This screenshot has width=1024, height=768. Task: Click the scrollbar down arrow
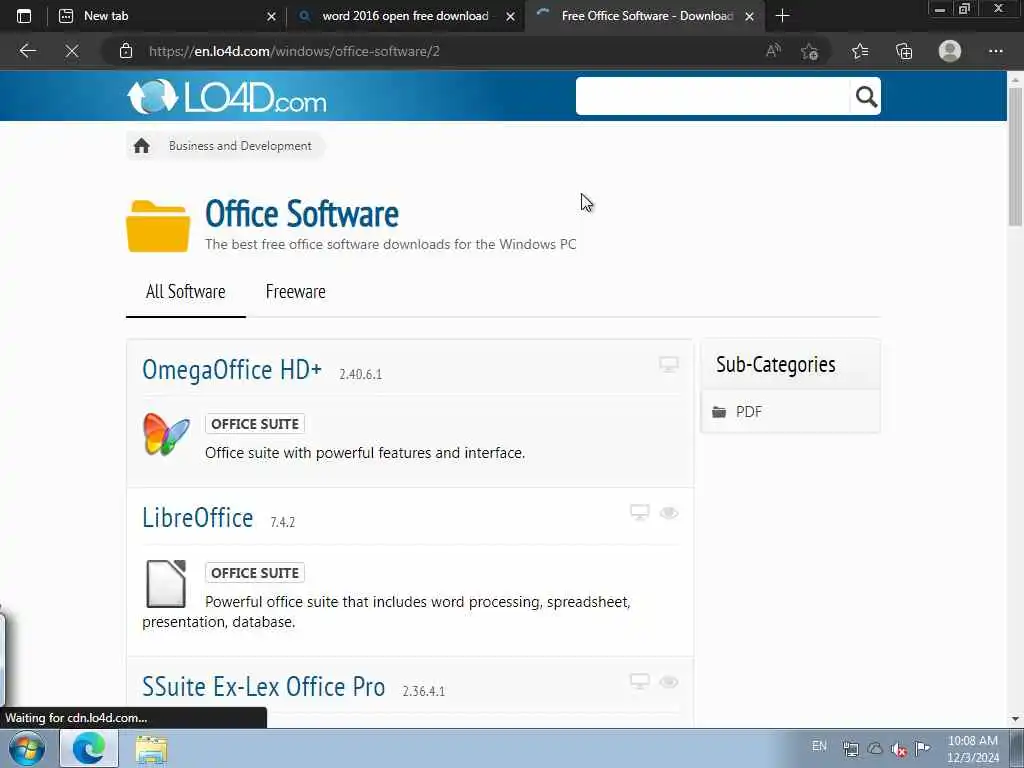pyautogui.click(x=1015, y=719)
